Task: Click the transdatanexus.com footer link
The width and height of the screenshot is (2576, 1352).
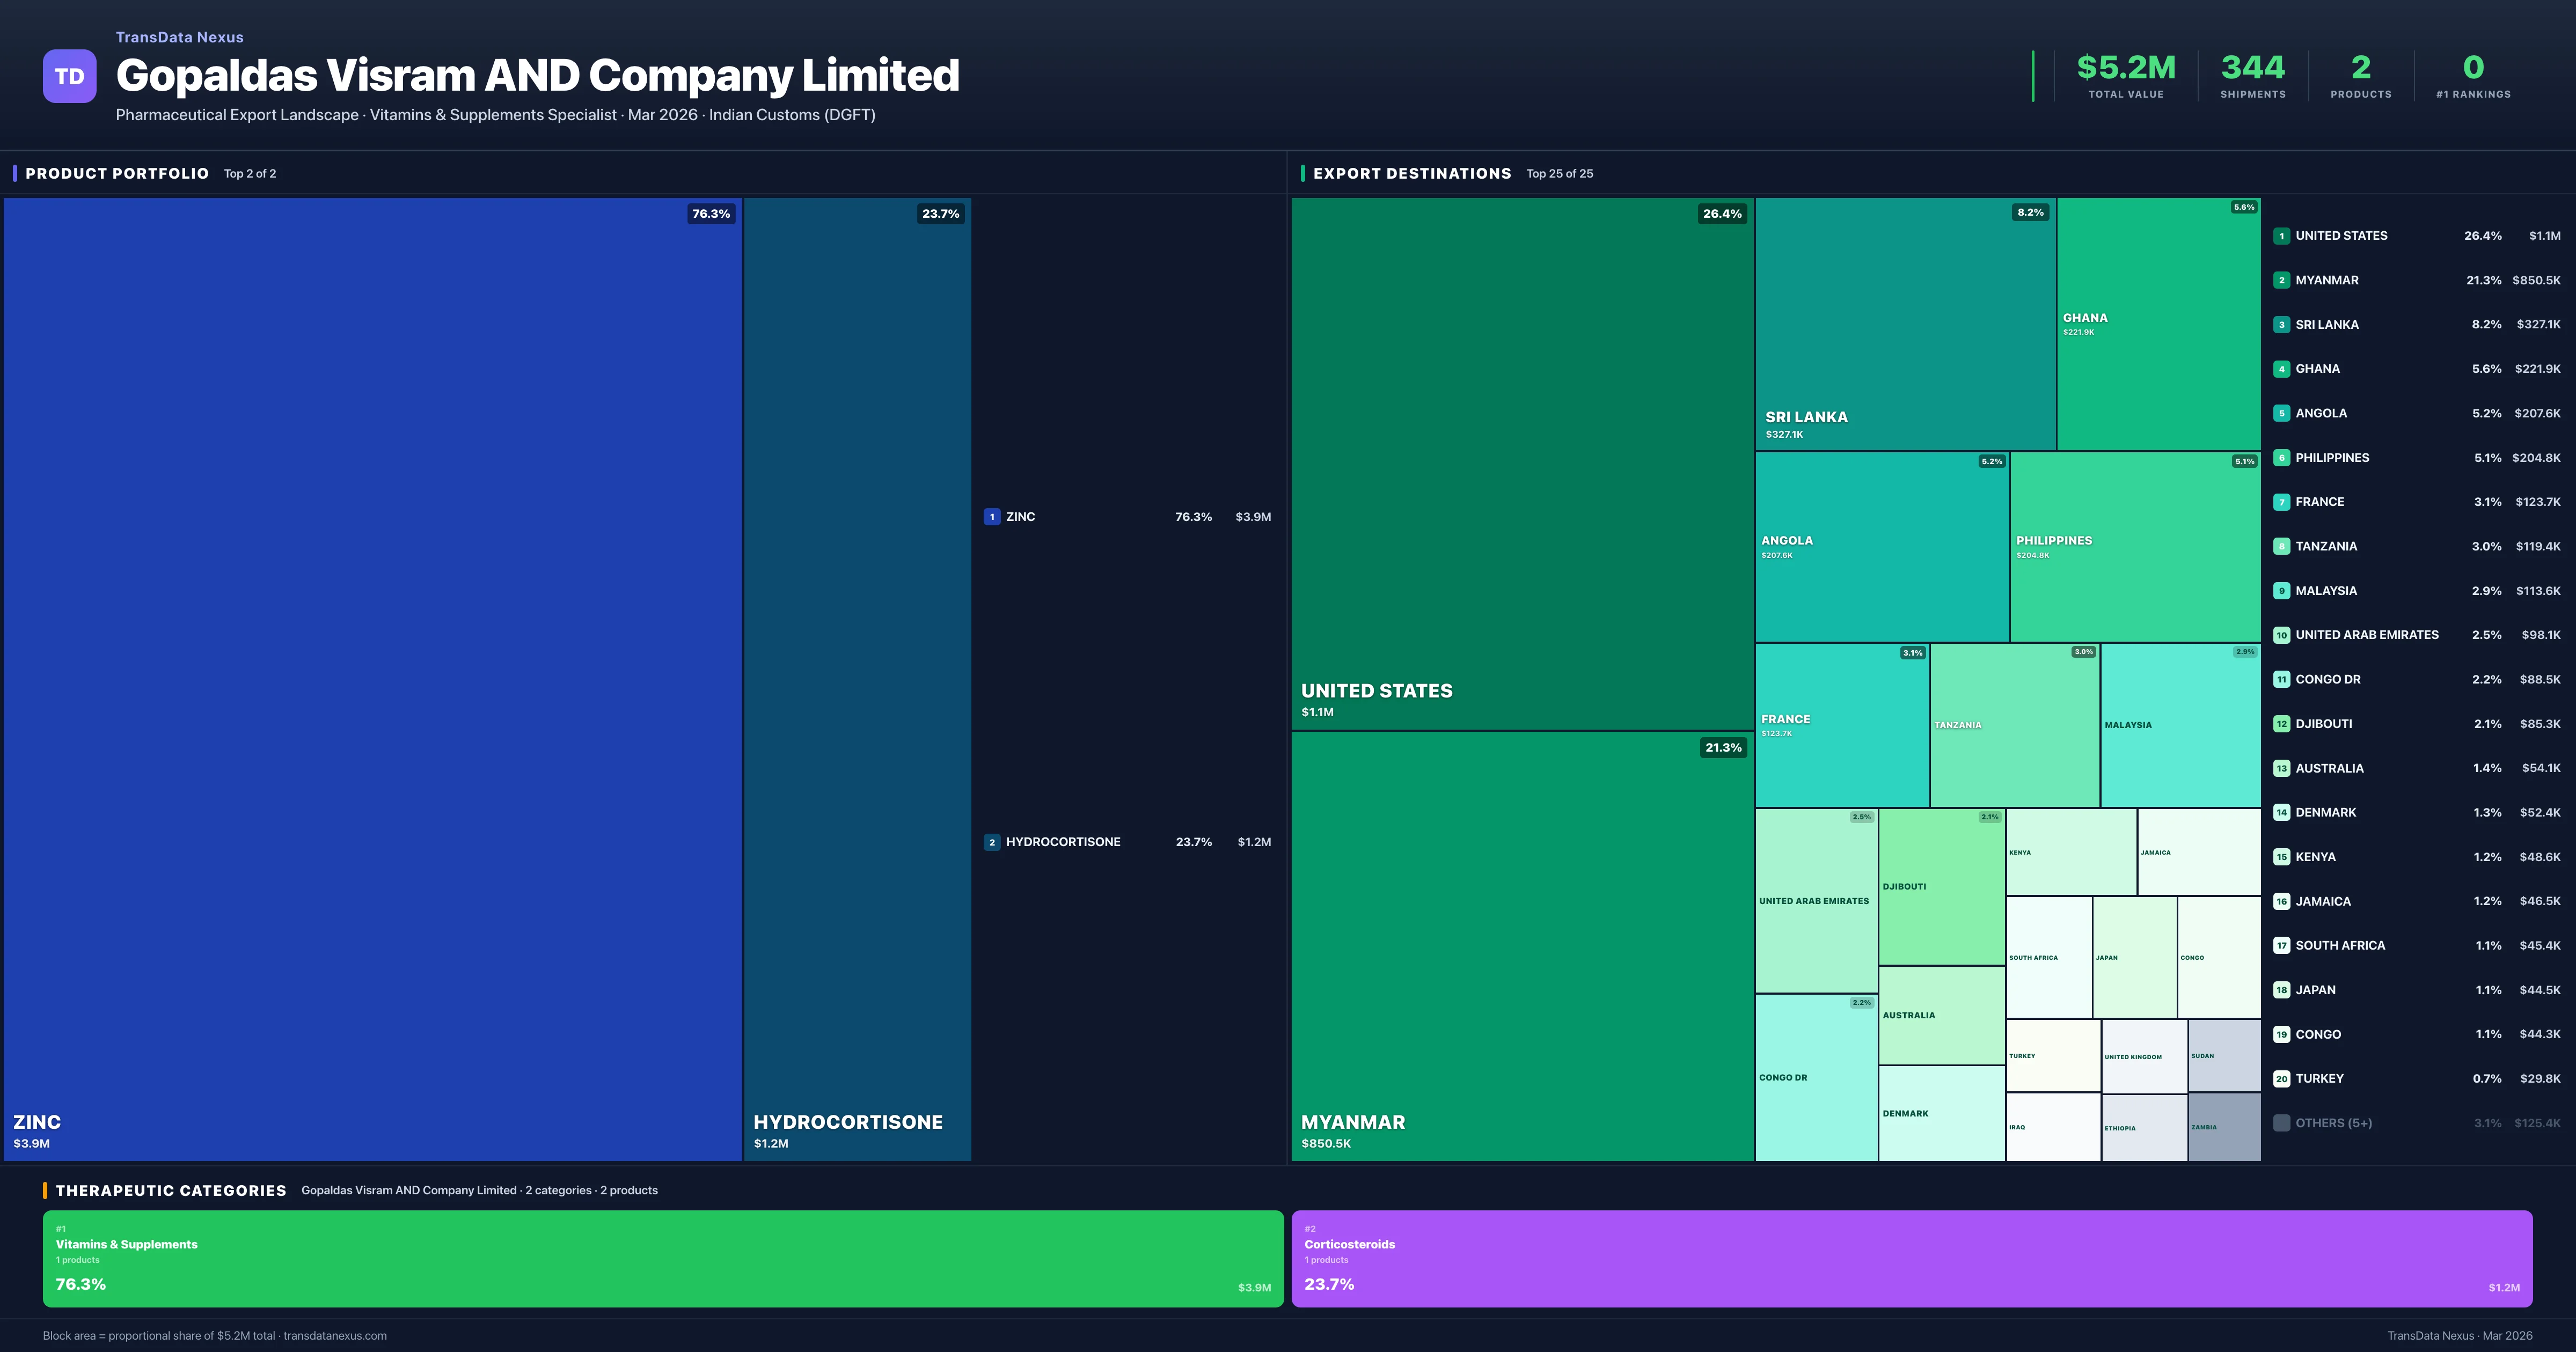Action: pos(335,1336)
